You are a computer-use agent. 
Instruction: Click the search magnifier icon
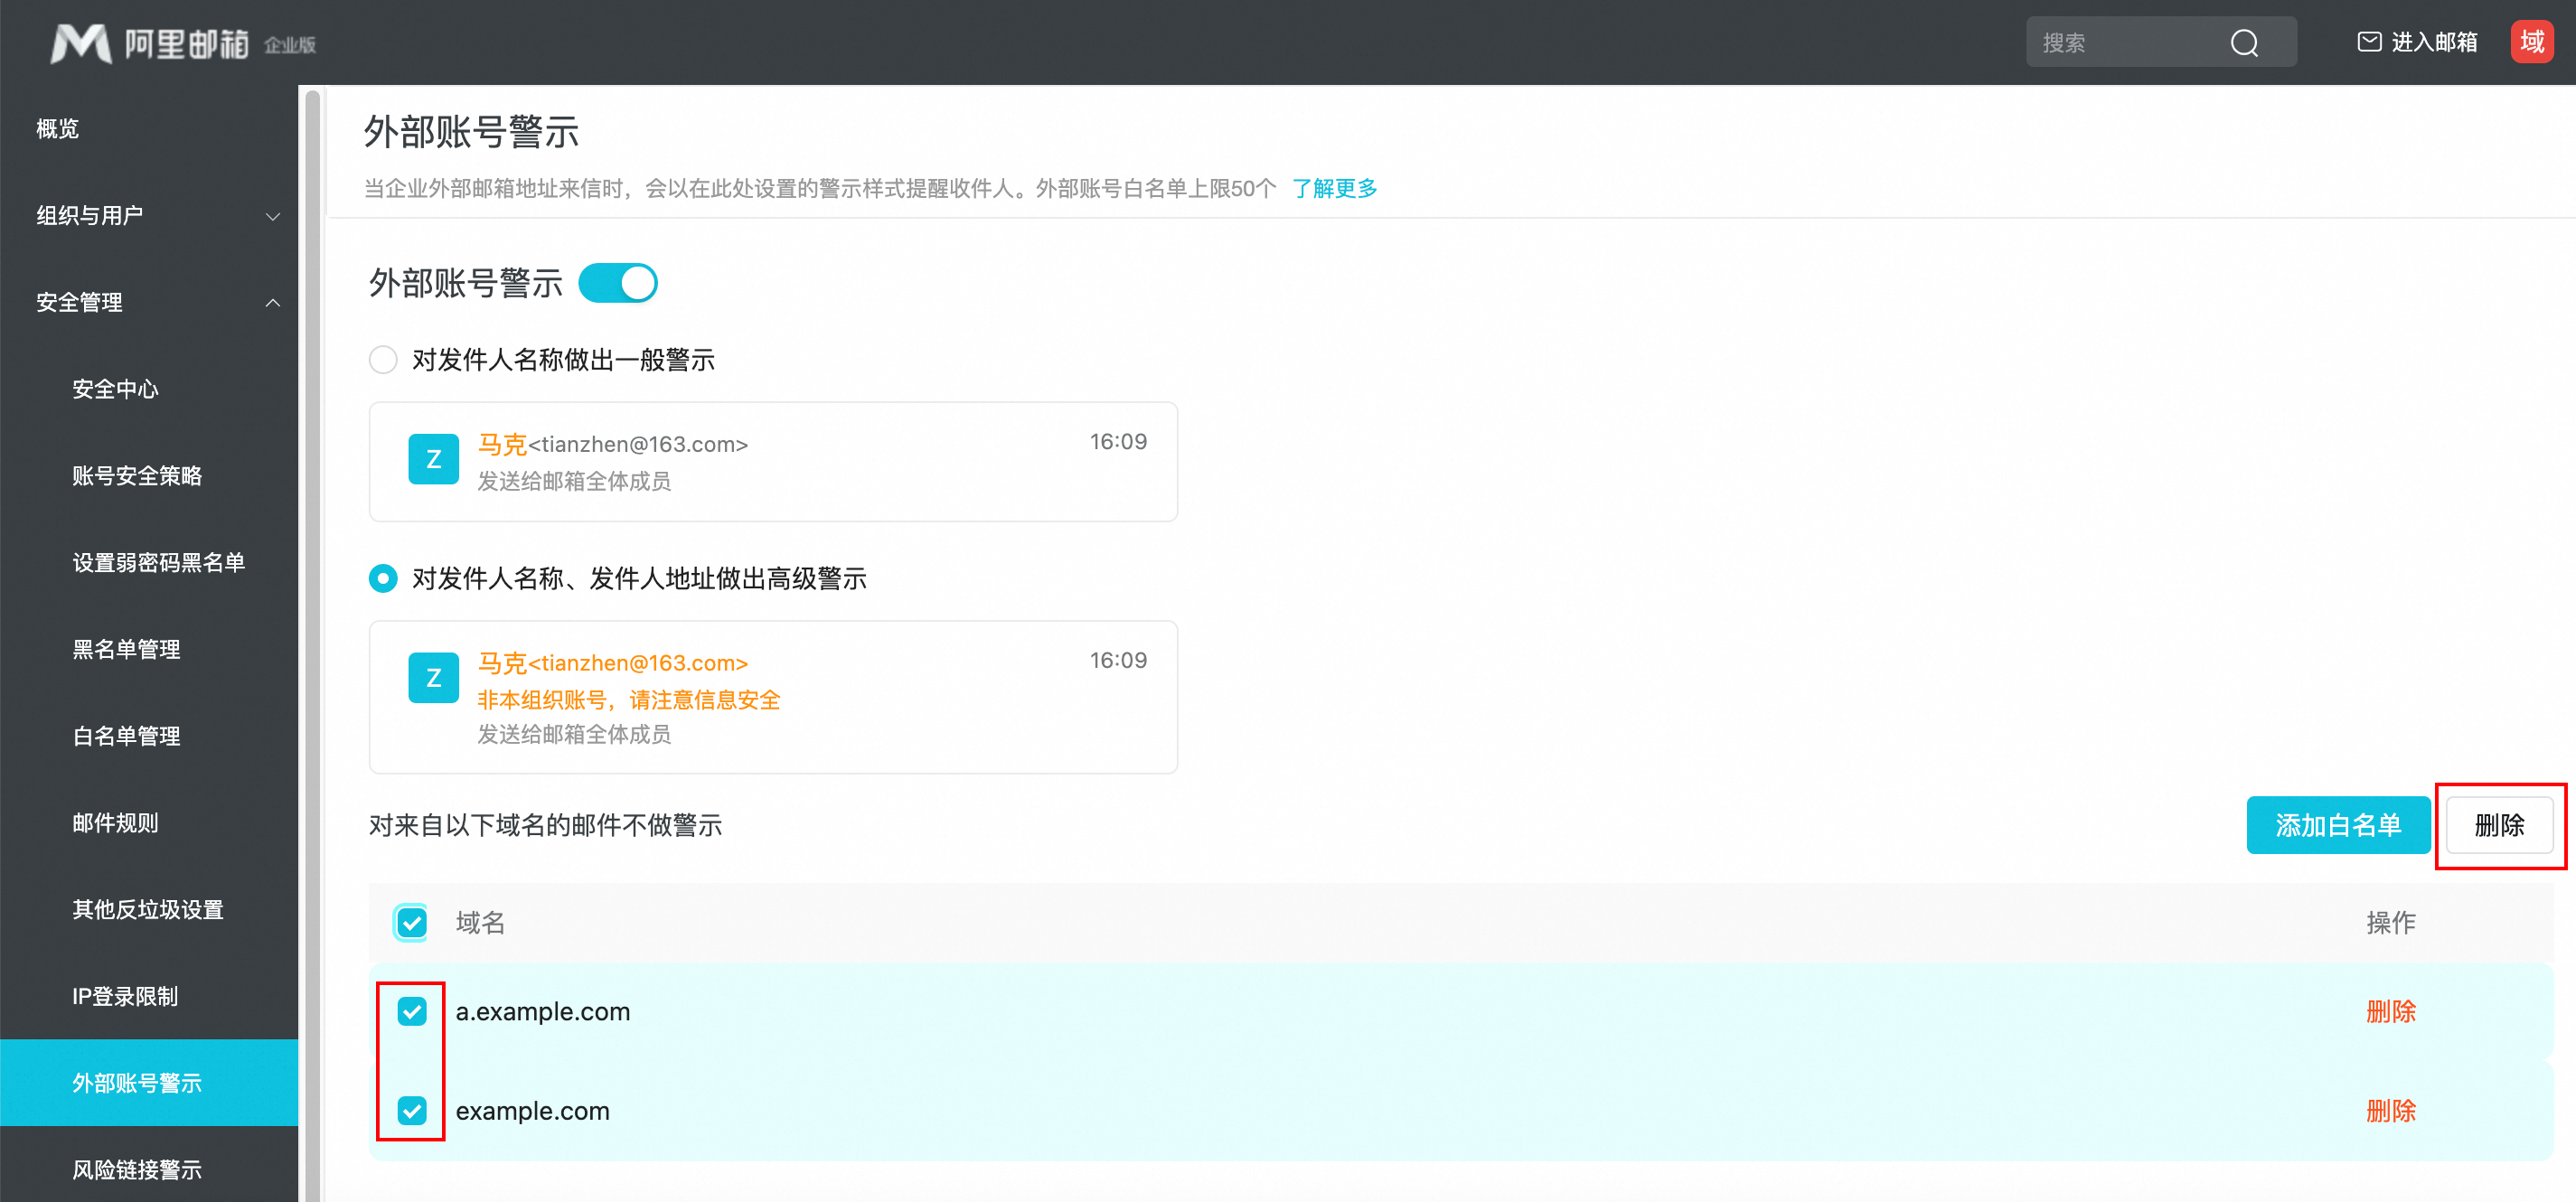pos(2243,43)
